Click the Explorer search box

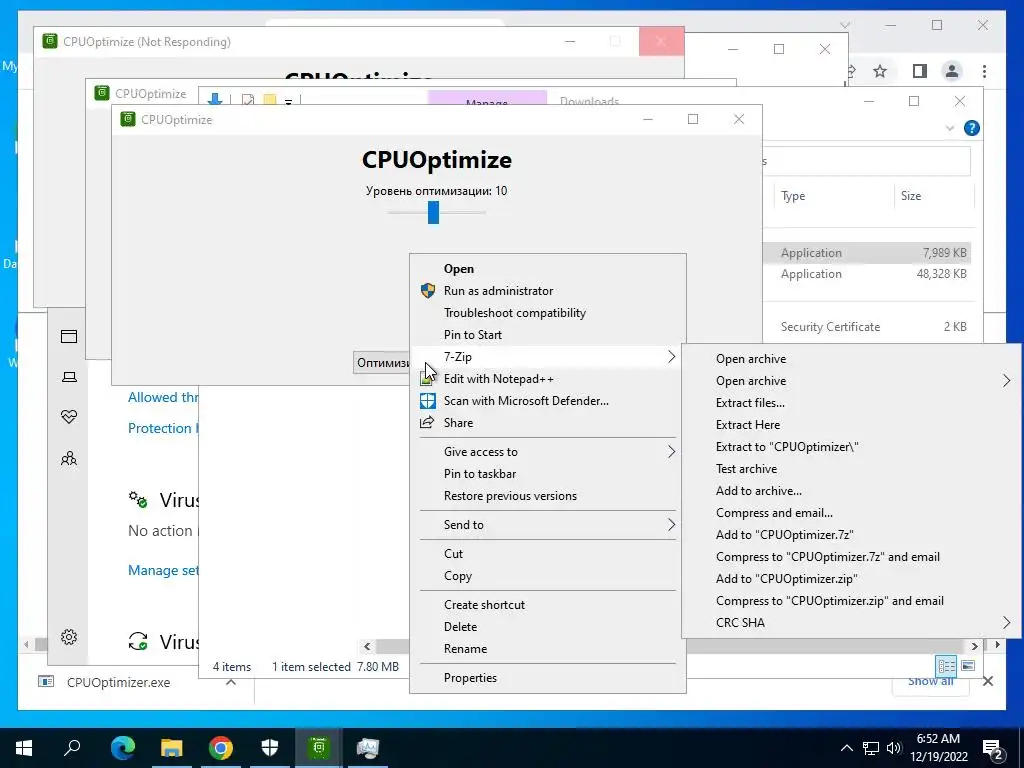pos(866,161)
